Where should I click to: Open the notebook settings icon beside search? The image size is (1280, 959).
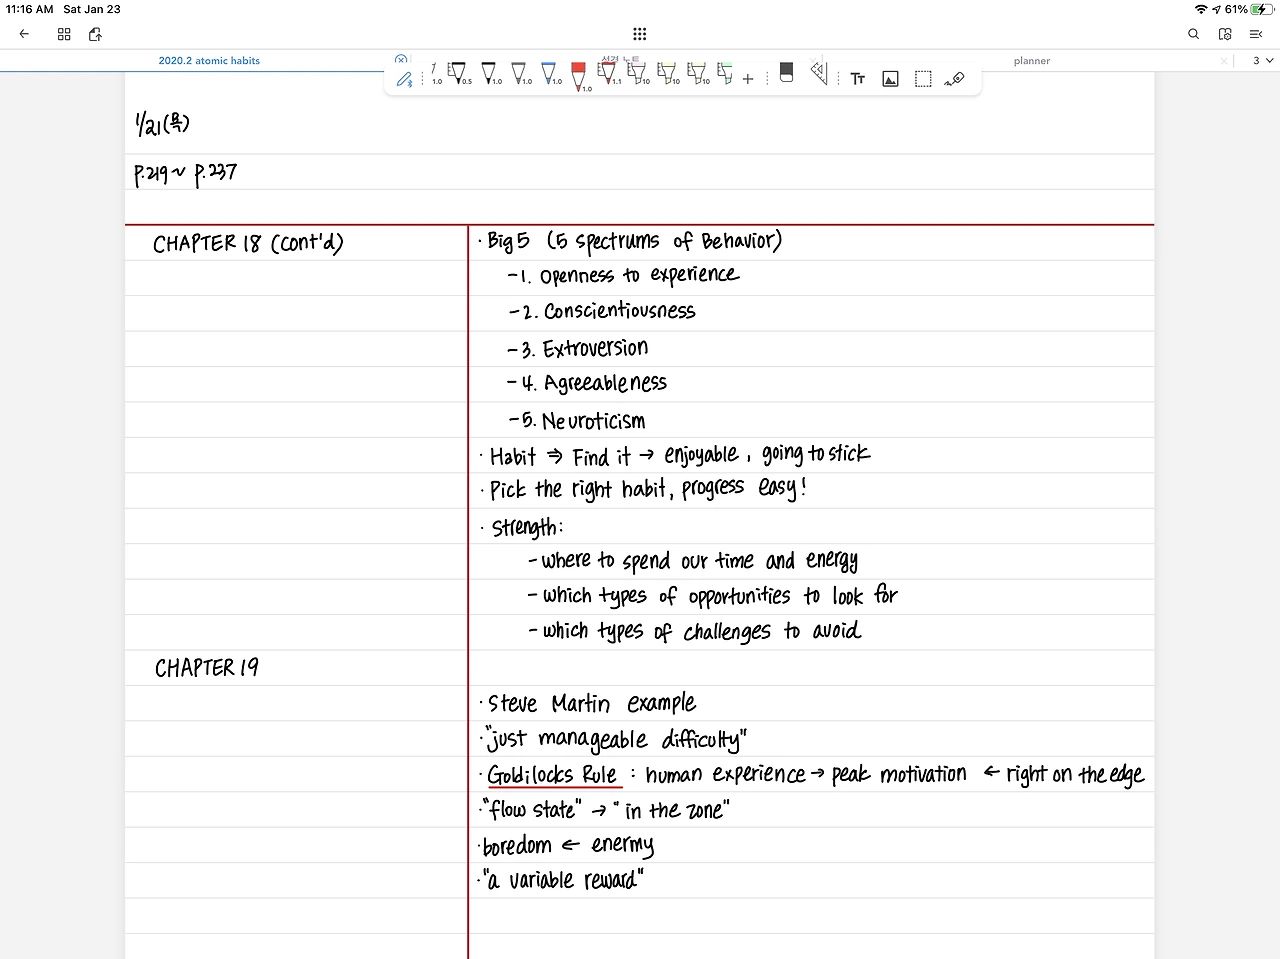click(1225, 34)
